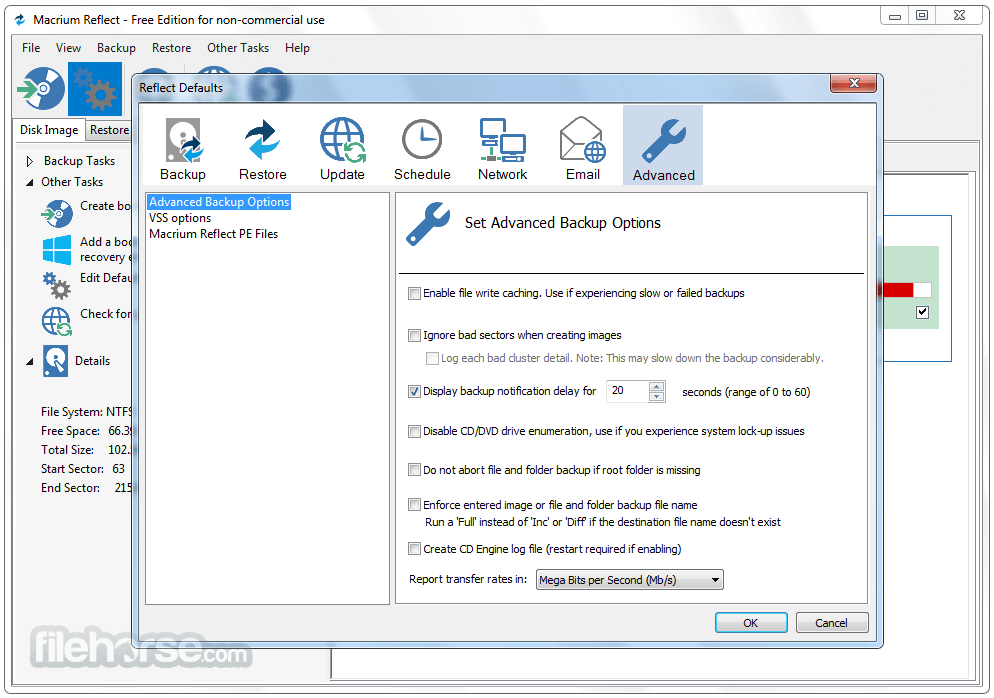Image resolution: width=994 pixels, height=698 pixels.
Task: Select Macrium Reflect PE Files item
Action: point(214,234)
